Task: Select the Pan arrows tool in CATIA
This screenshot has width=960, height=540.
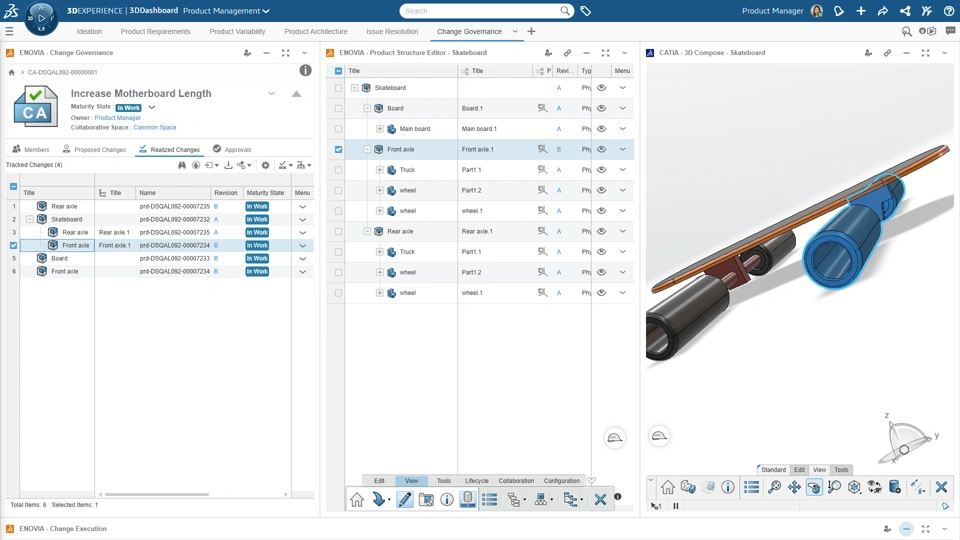Action: pos(794,487)
